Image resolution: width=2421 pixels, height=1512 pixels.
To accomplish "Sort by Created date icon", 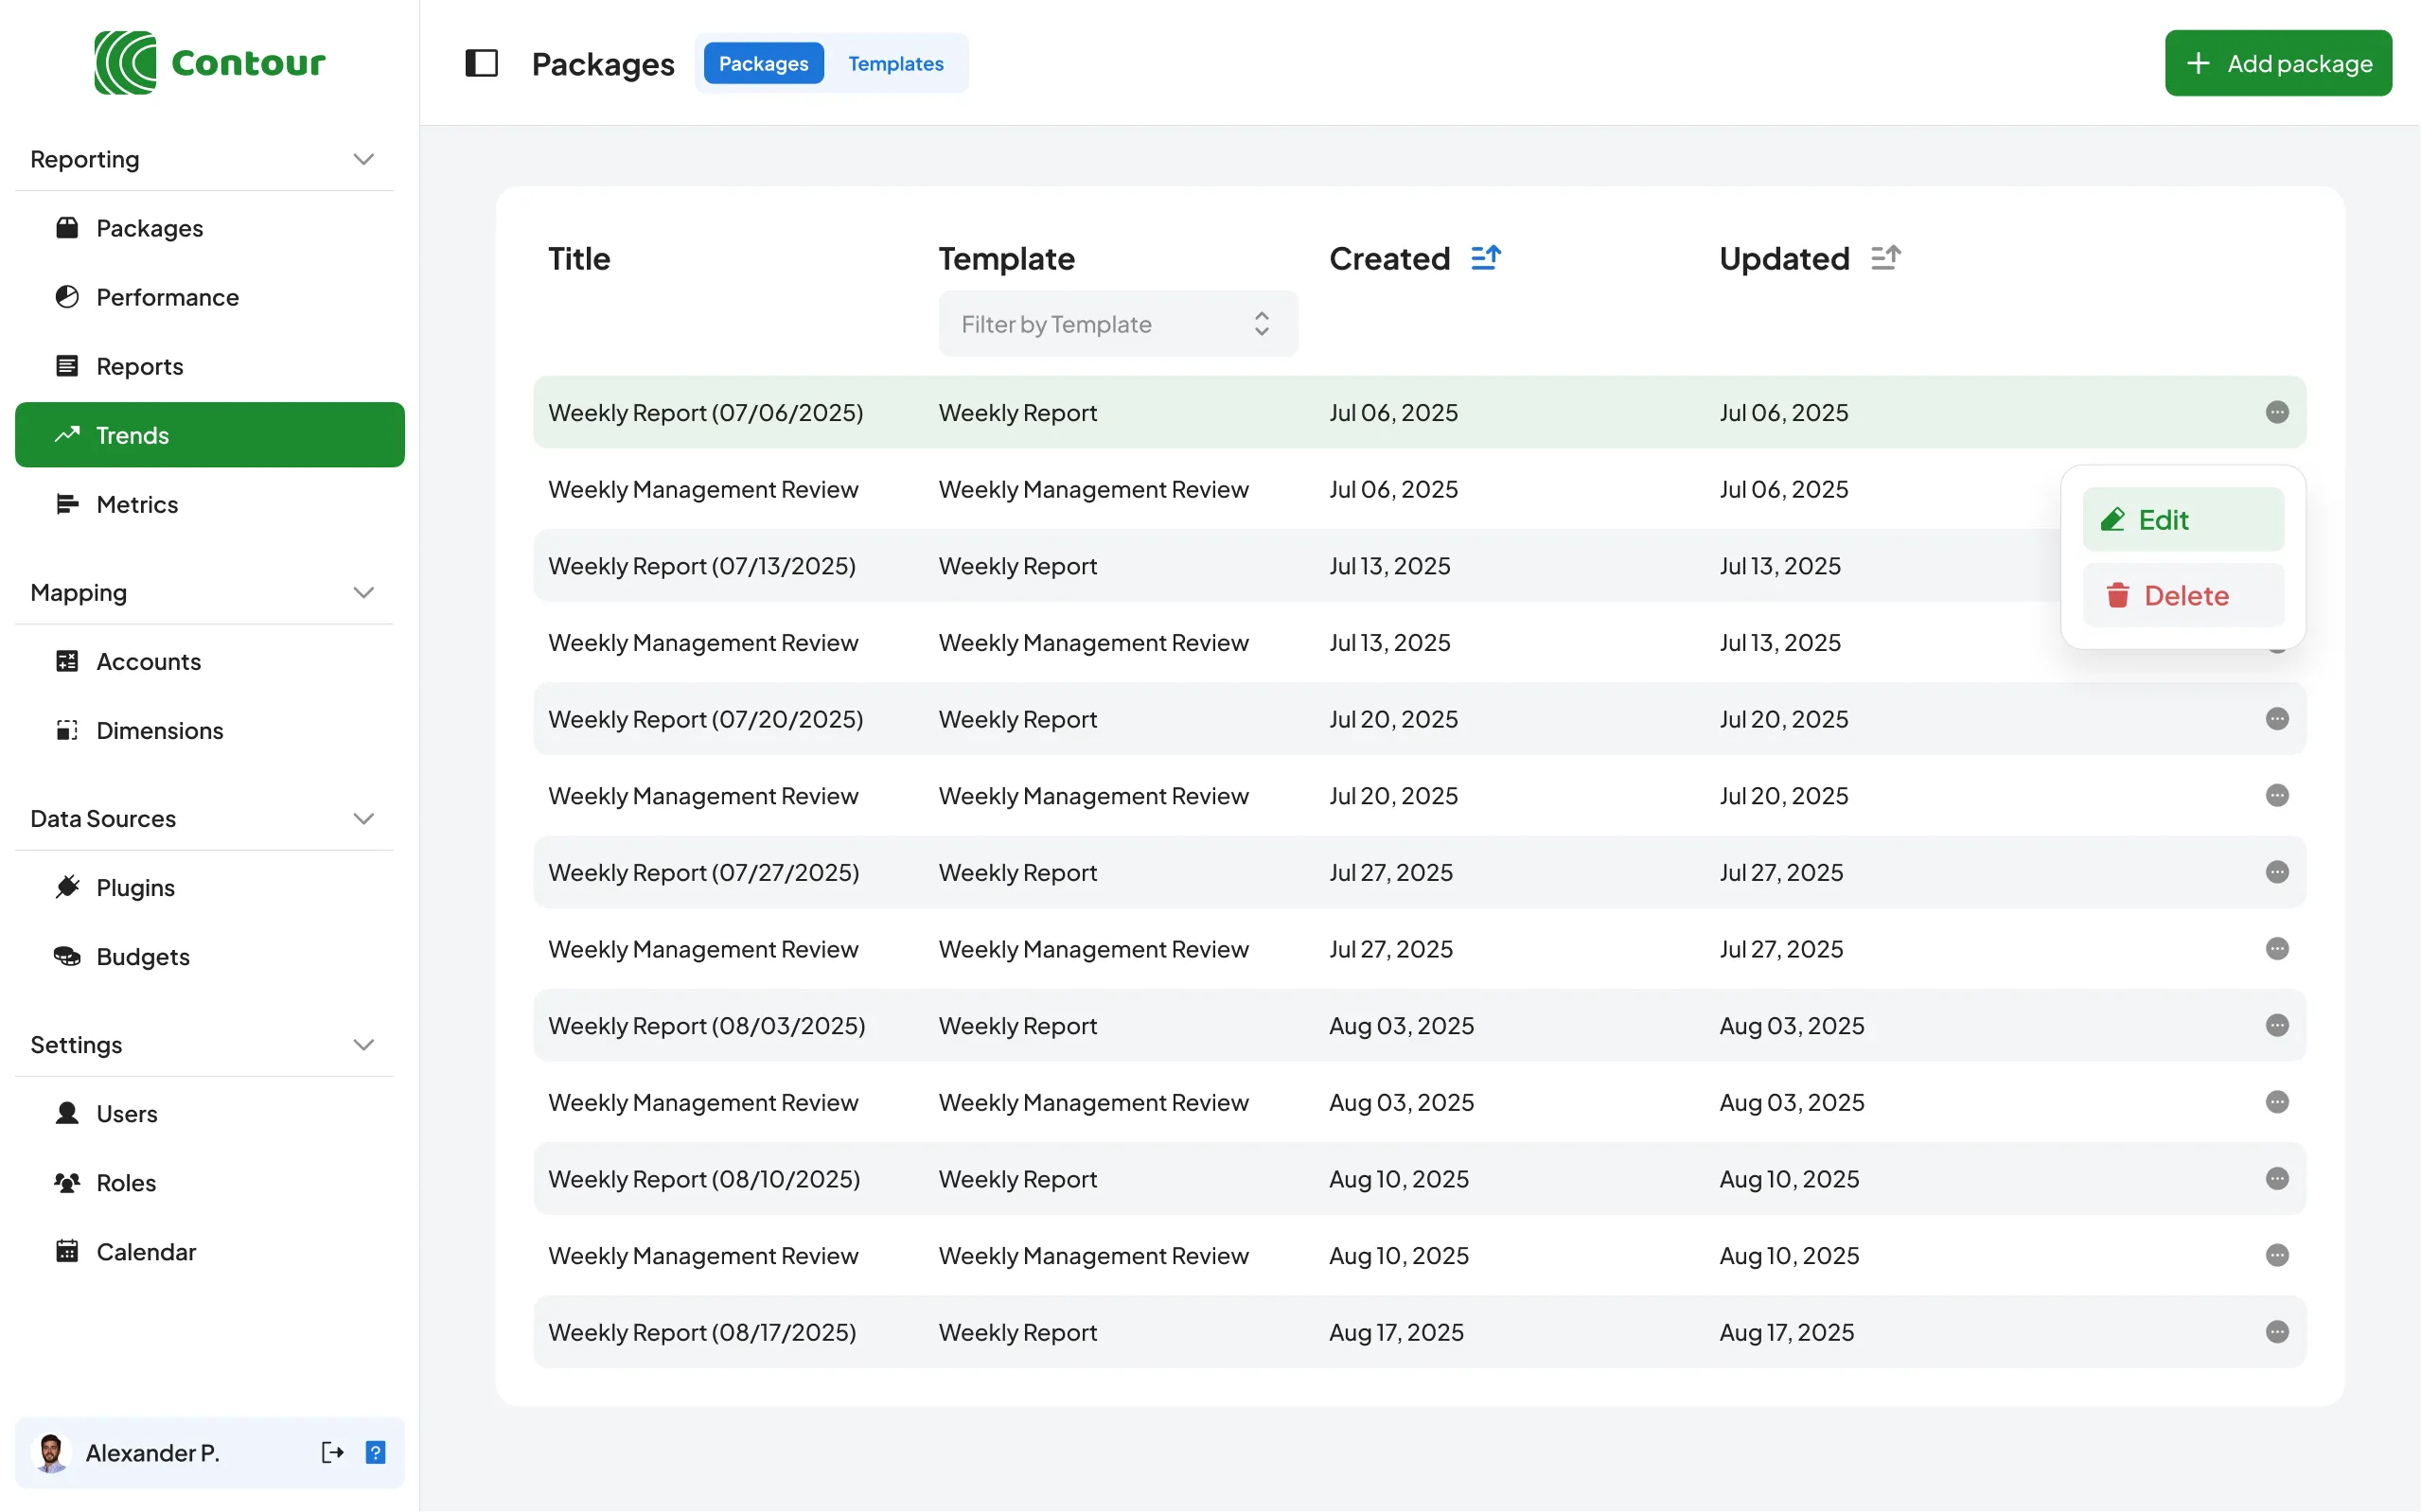I will click(x=1485, y=258).
